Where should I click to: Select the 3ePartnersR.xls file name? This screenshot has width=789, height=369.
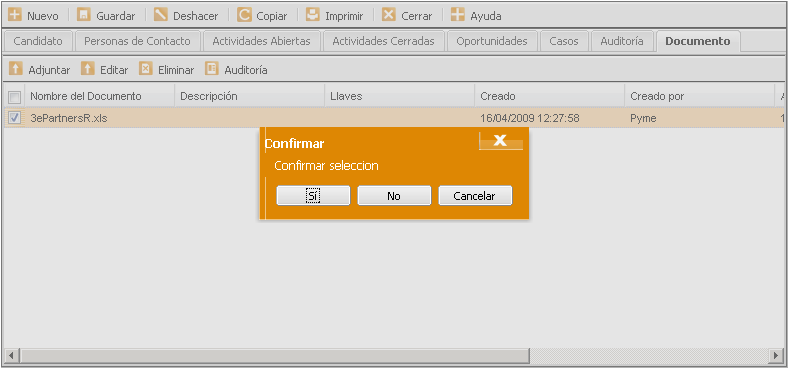pyautogui.click(x=69, y=119)
